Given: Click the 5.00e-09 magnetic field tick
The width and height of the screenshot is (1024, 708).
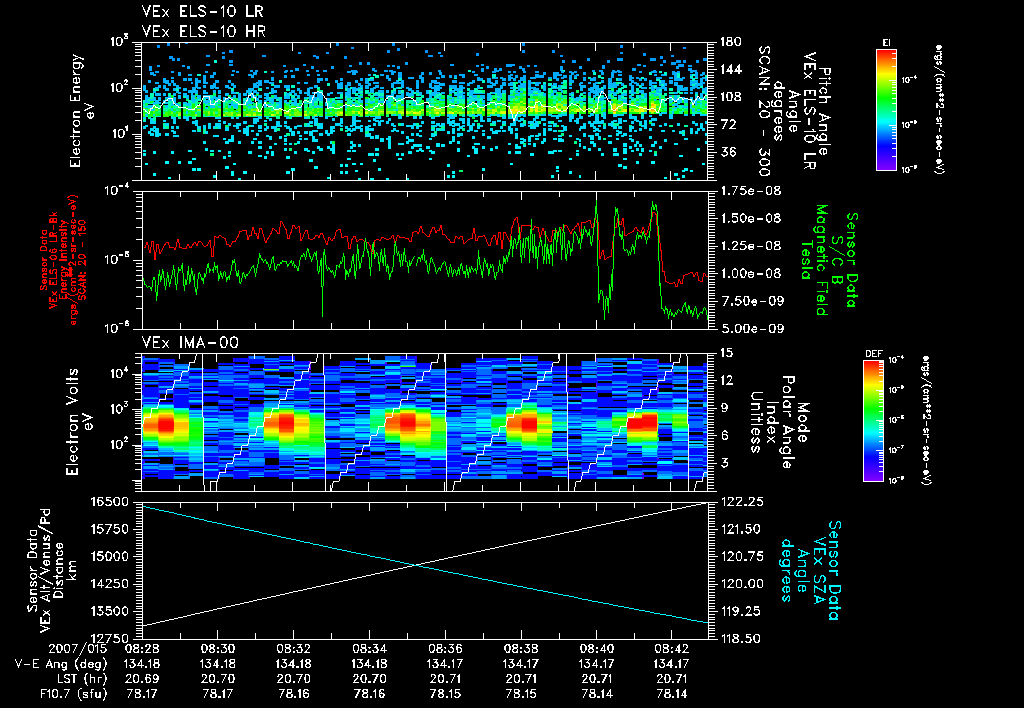Looking at the screenshot, I should click(x=750, y=328).
